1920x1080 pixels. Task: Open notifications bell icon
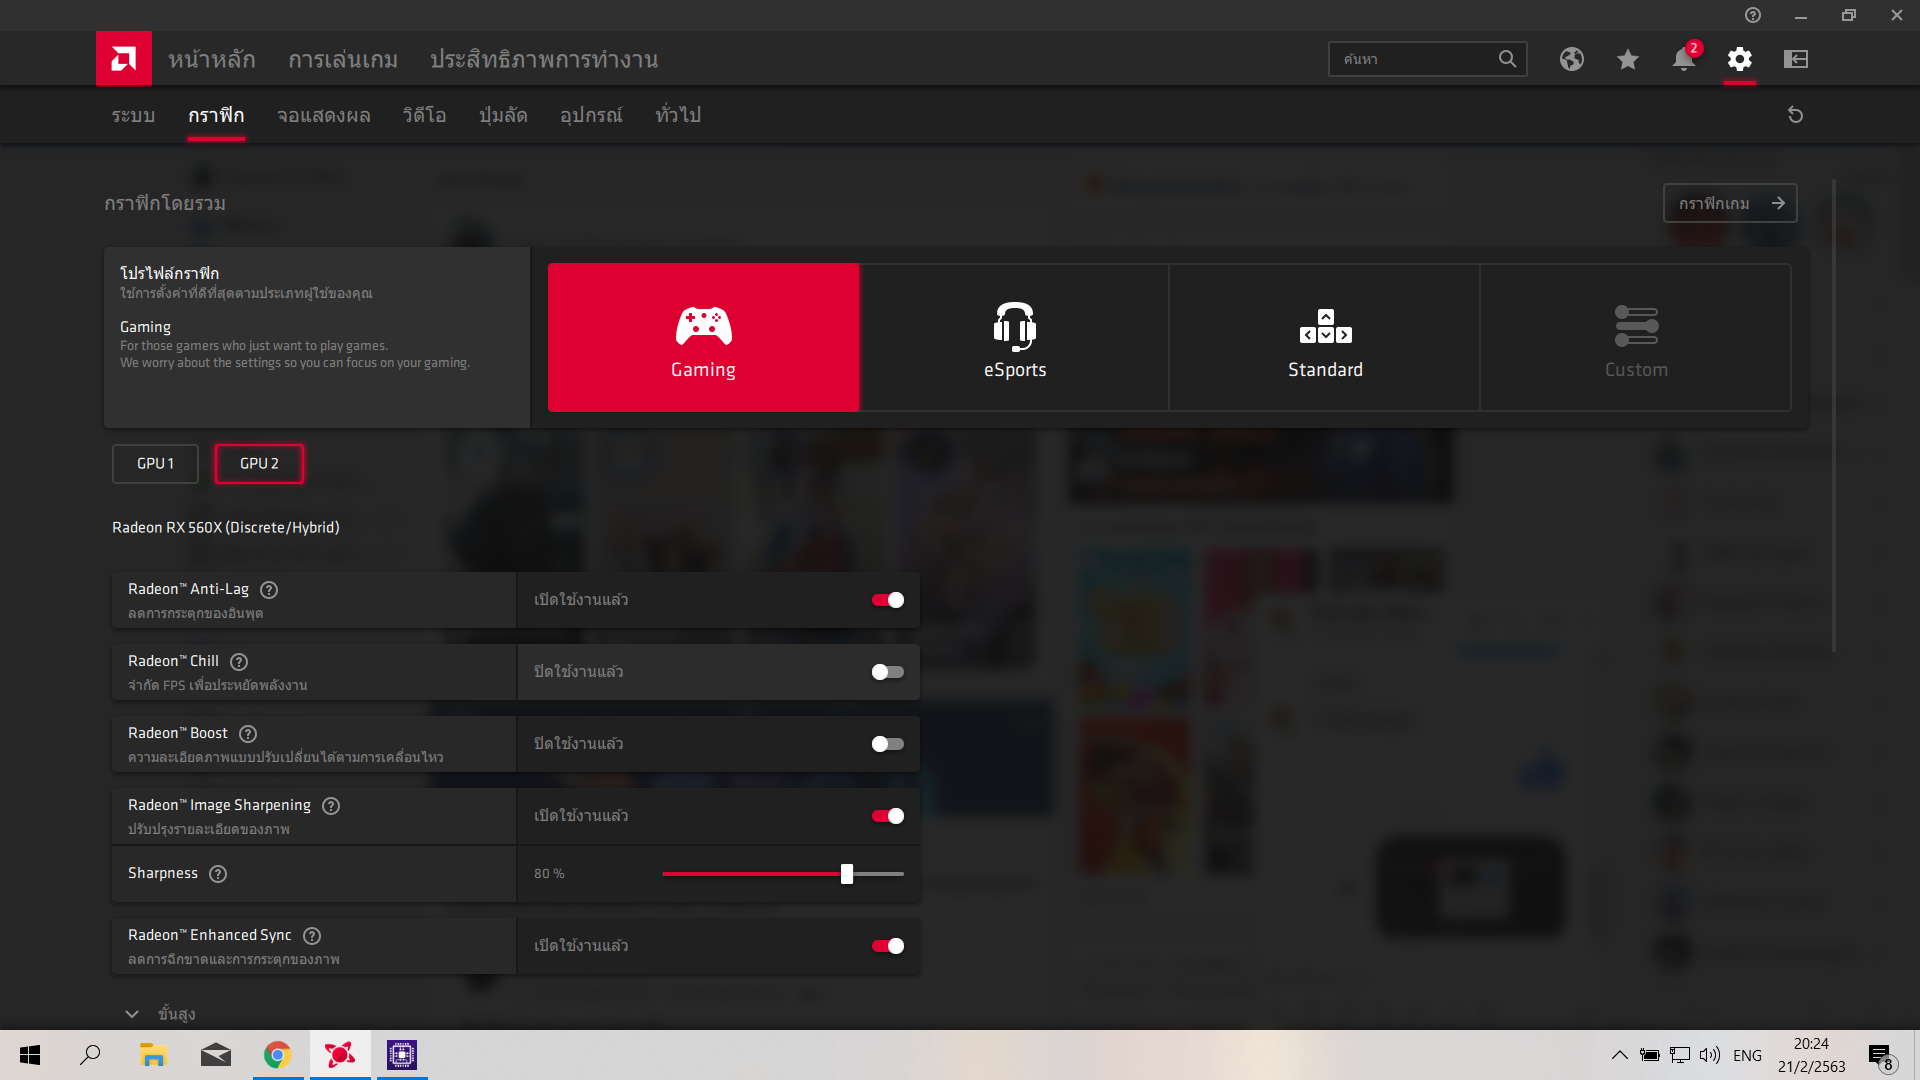click(1684, 59)
